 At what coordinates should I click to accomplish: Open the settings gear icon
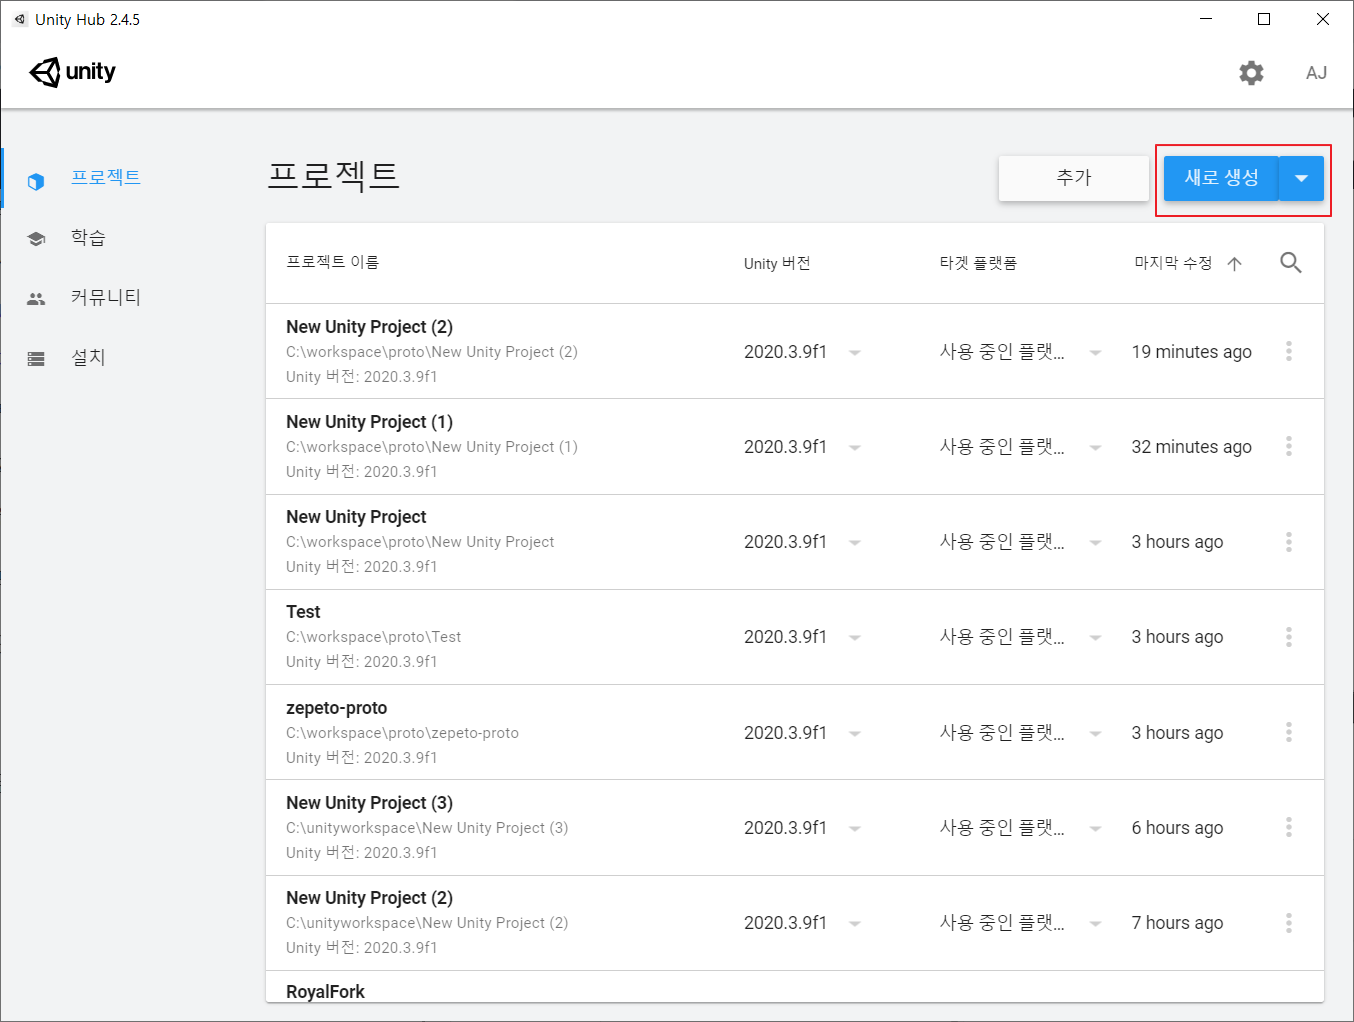(1251, 73)
